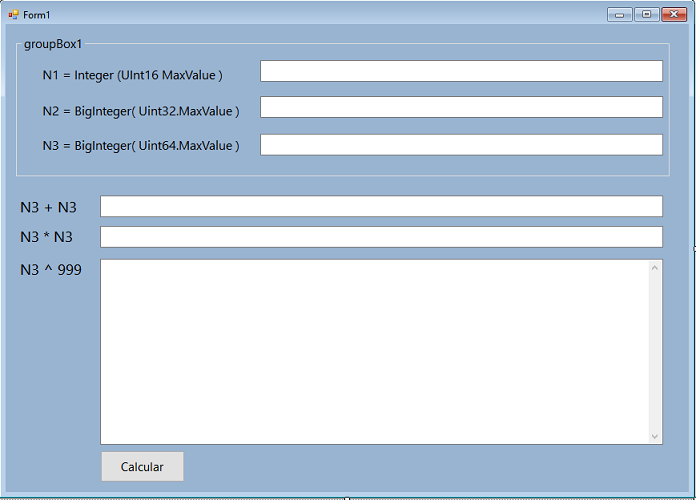Click the Calcular button
The width and height of the screenshot is (696, 500).
tap(142, 466)
